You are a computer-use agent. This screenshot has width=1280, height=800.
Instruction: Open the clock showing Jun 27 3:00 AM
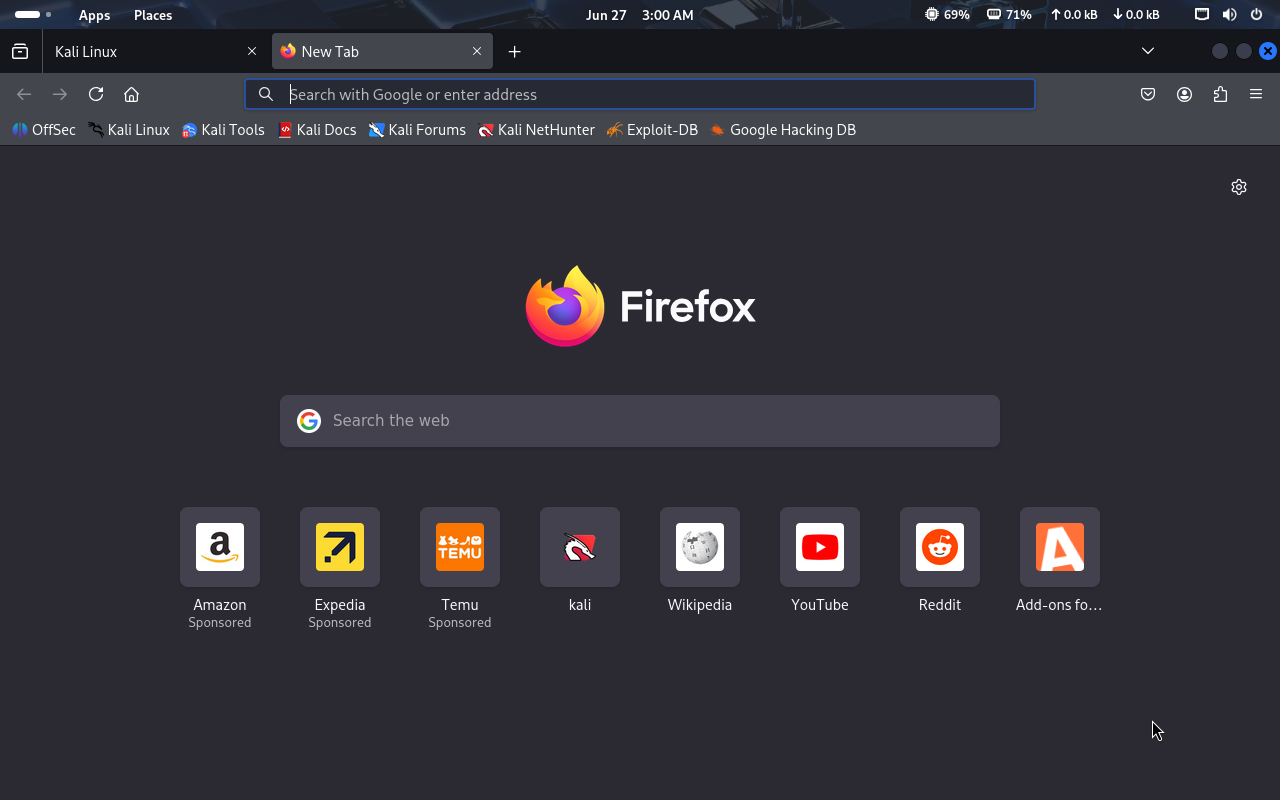640,15
